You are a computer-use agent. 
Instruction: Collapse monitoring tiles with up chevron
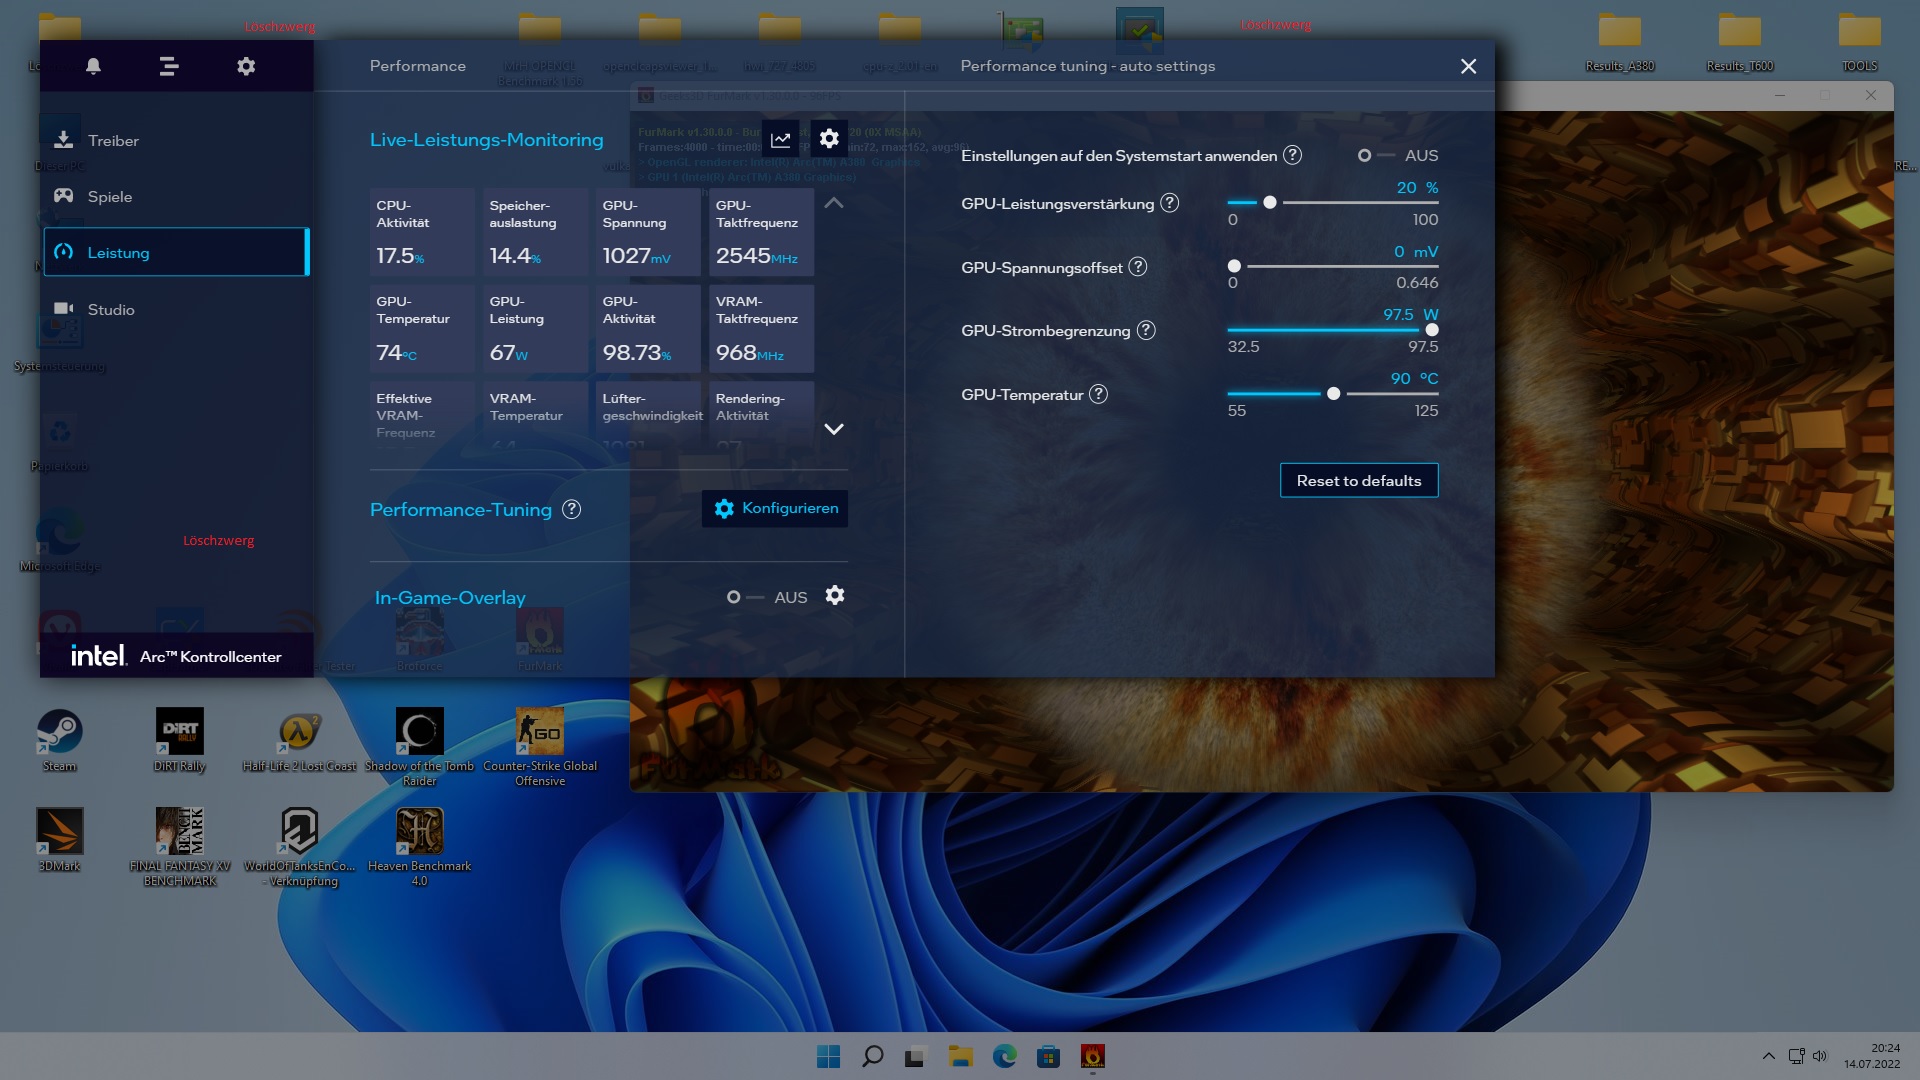833,203
